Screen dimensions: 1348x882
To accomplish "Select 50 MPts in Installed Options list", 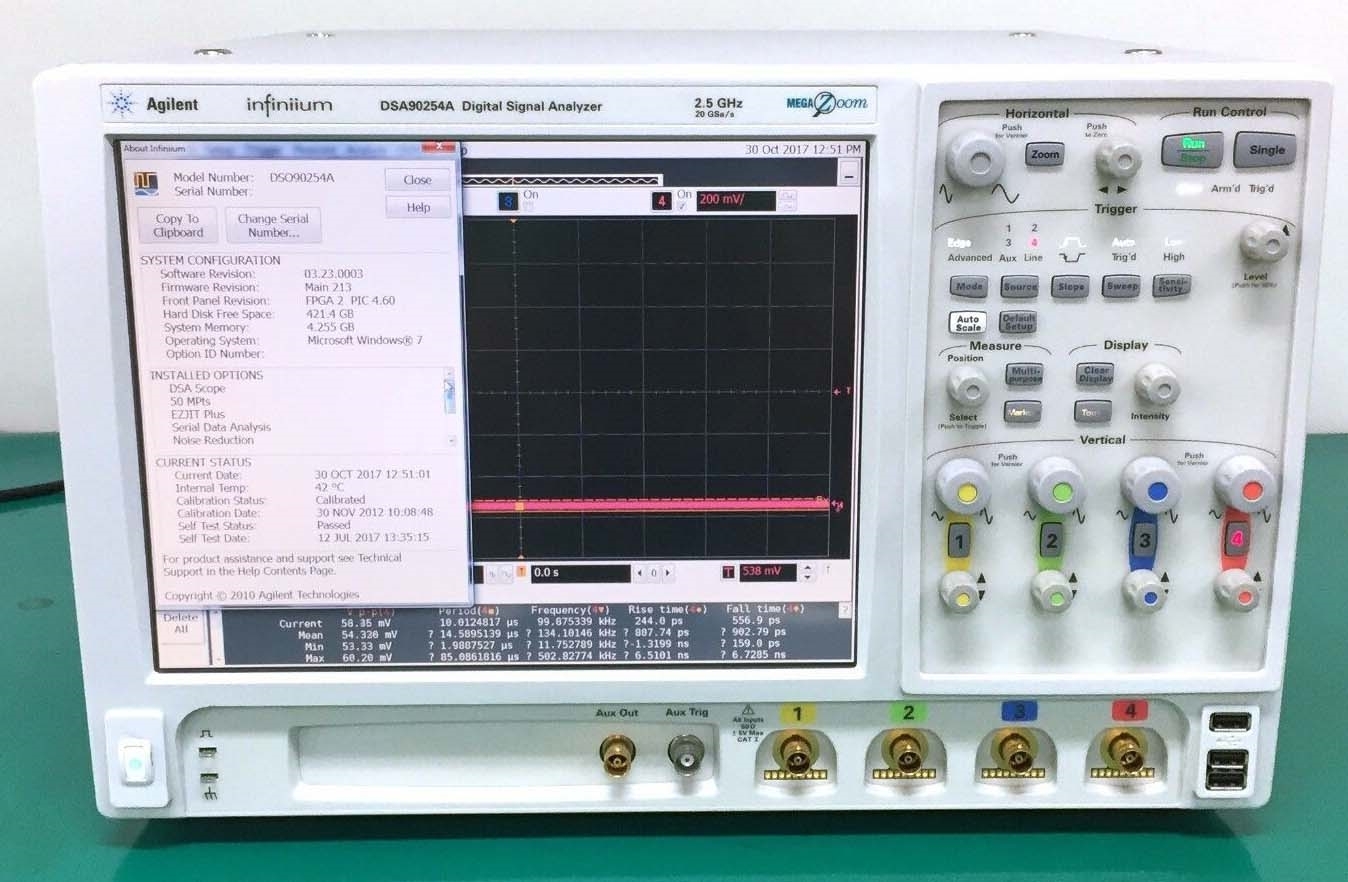I will [189, 401].
